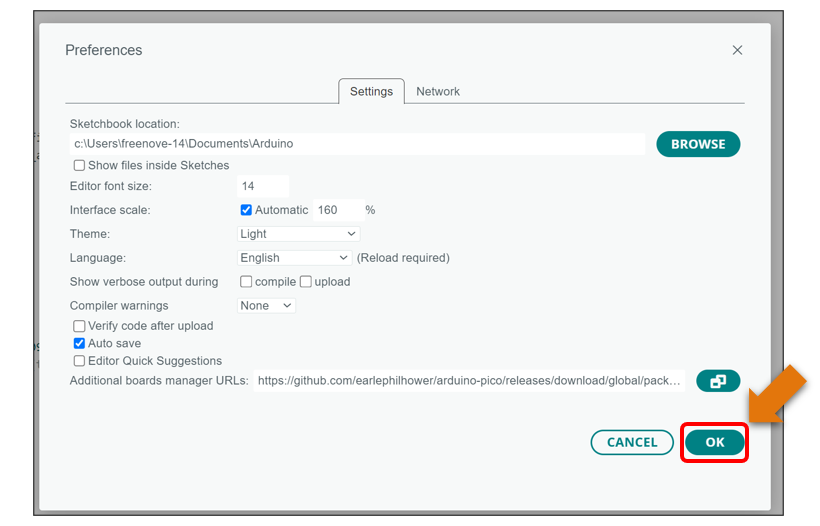Click the 'Show verbose output during' label

144,282
